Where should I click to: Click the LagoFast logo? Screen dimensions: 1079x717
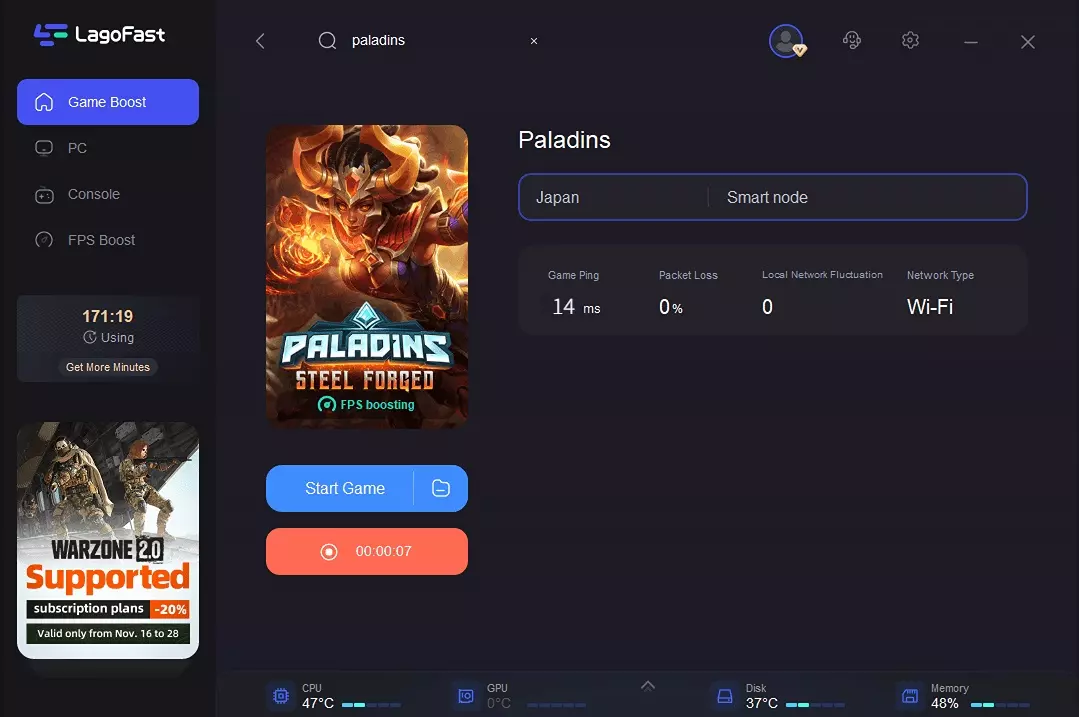coord(99,34)
